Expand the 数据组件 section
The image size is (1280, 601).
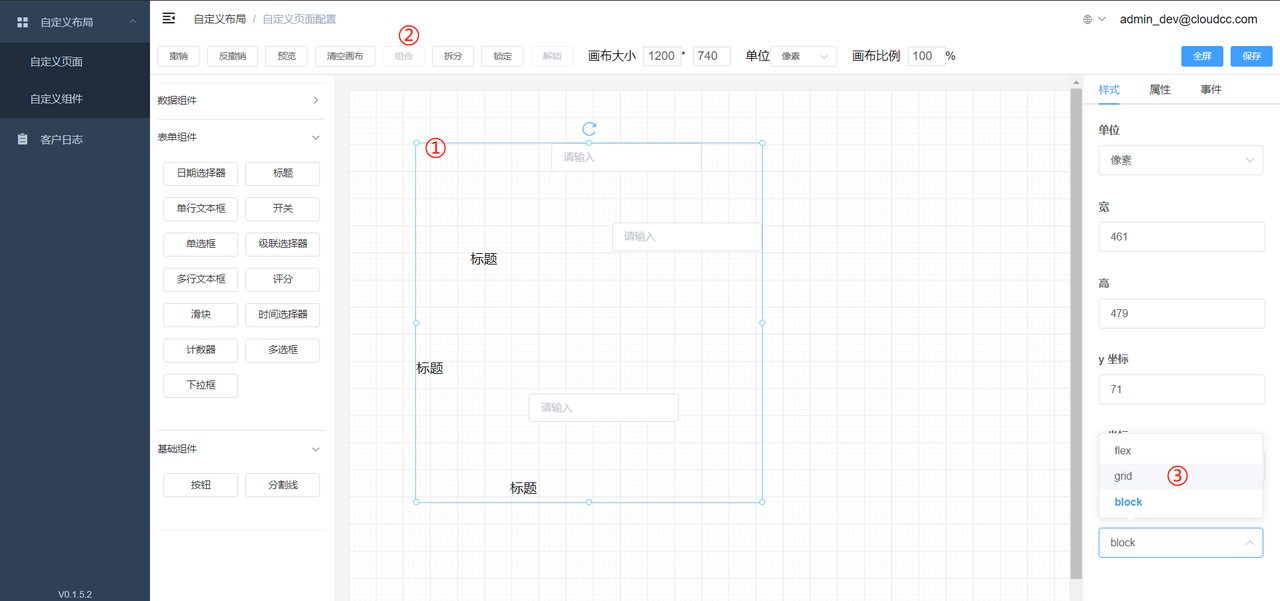[315, 100]
